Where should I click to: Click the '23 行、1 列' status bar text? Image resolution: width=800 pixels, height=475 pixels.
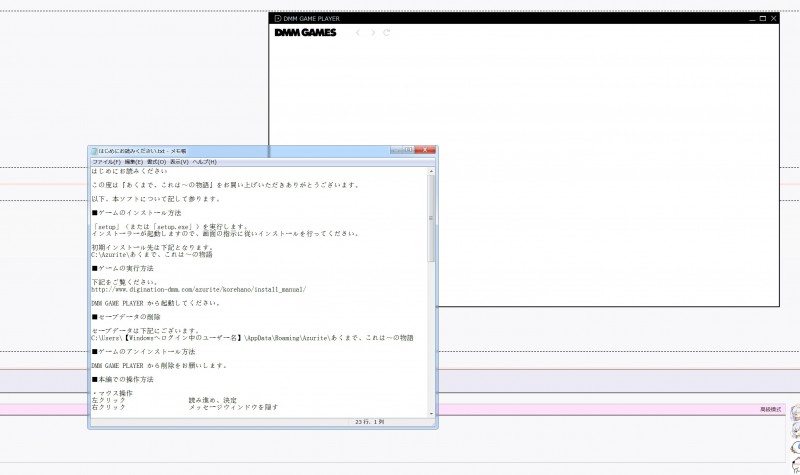[369, 422]
